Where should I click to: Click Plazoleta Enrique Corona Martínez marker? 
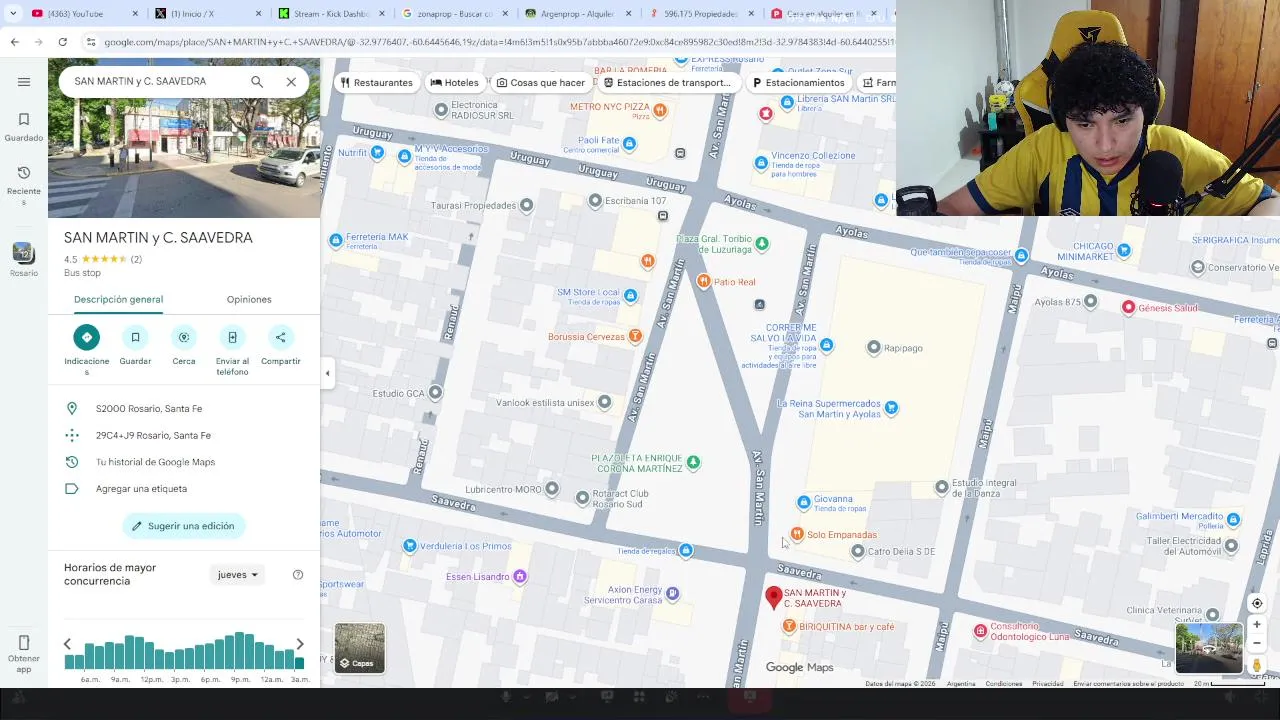pos(693,462)
